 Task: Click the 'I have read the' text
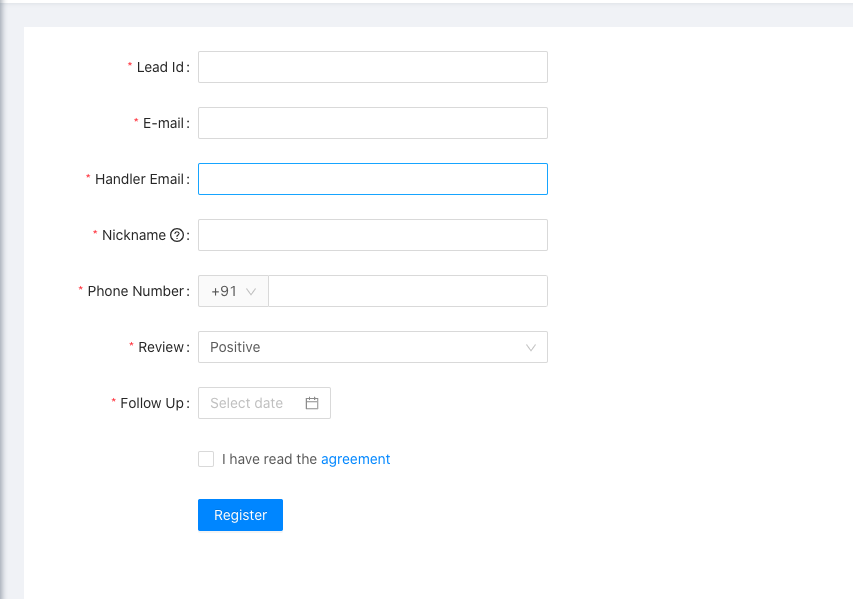(x=269, y=459)
